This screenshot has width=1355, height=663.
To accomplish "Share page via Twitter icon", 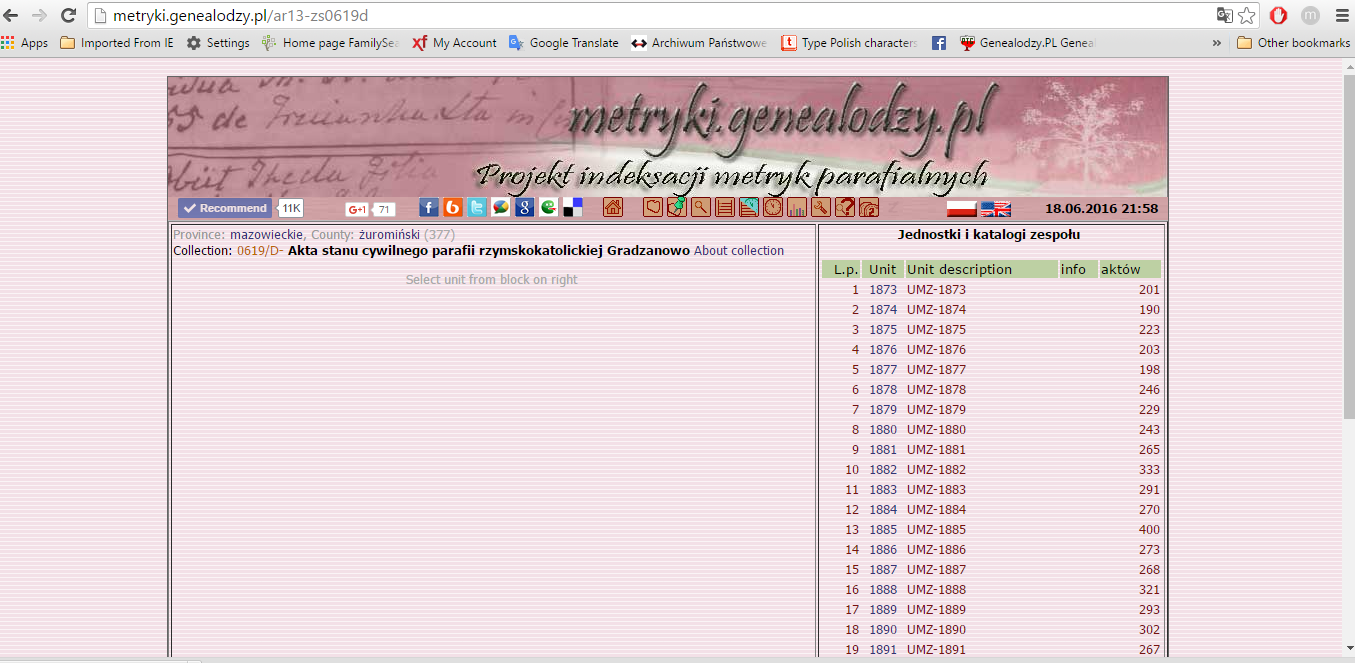I will pos(477,208).
